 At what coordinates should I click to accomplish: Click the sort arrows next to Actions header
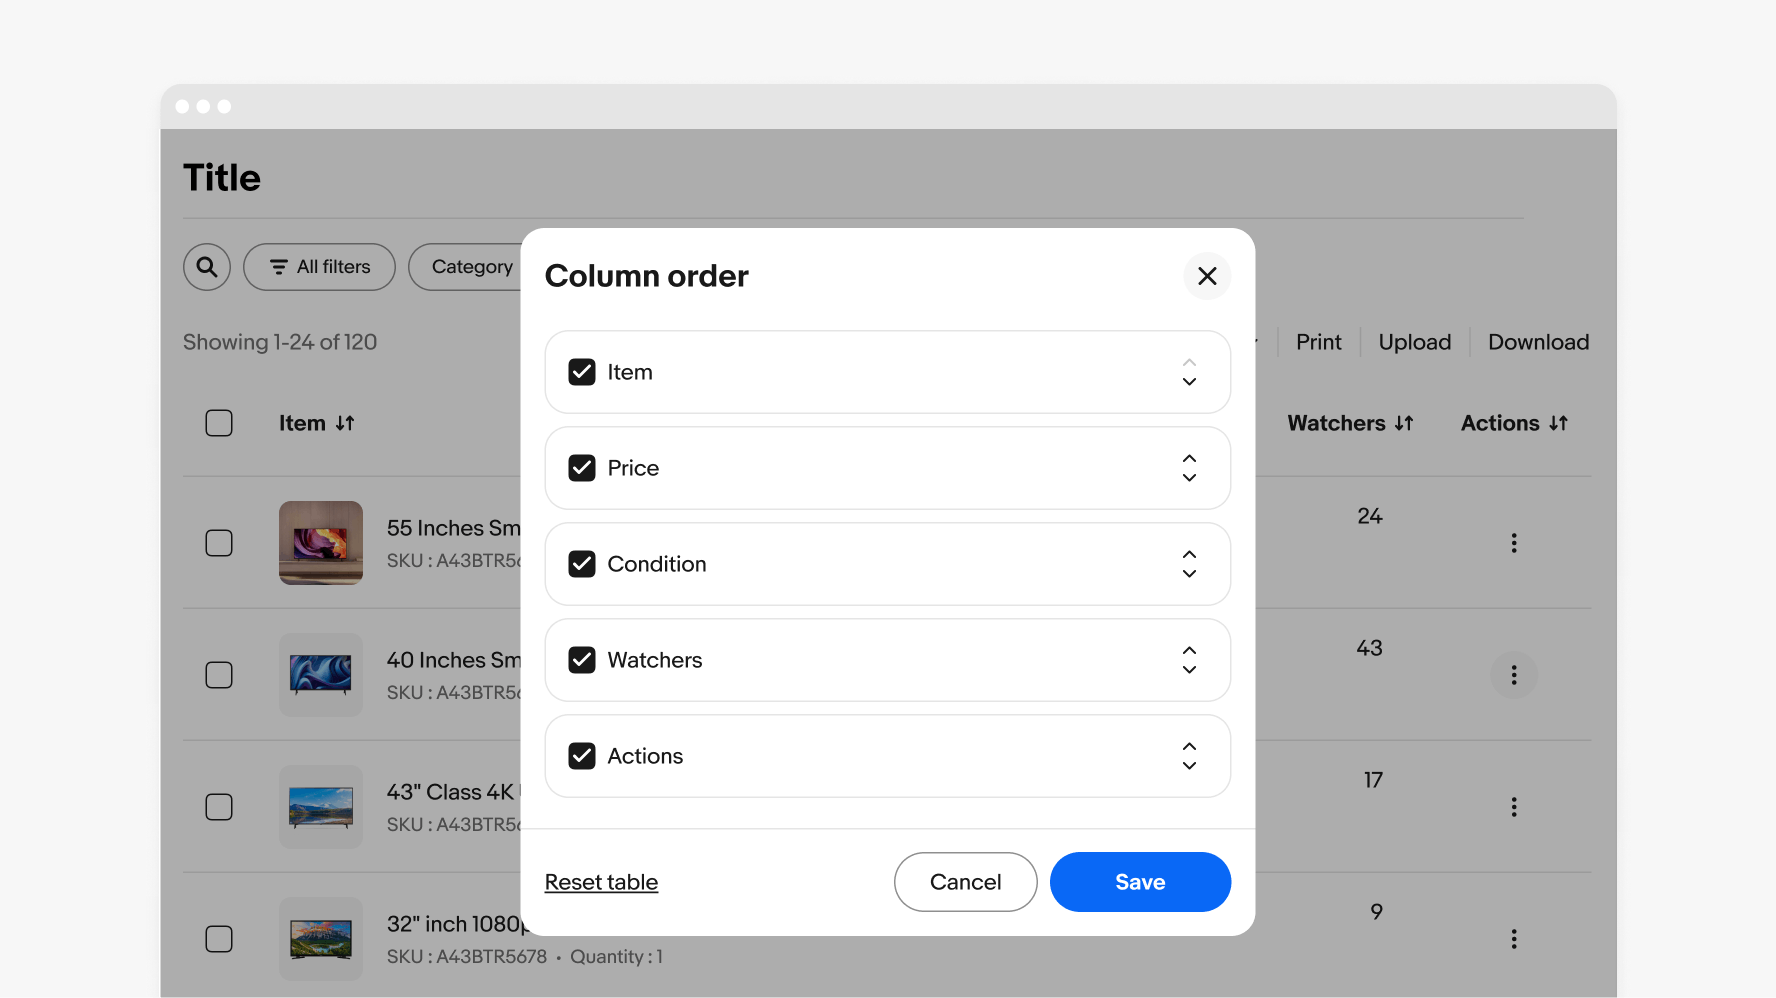point(1558,423)
